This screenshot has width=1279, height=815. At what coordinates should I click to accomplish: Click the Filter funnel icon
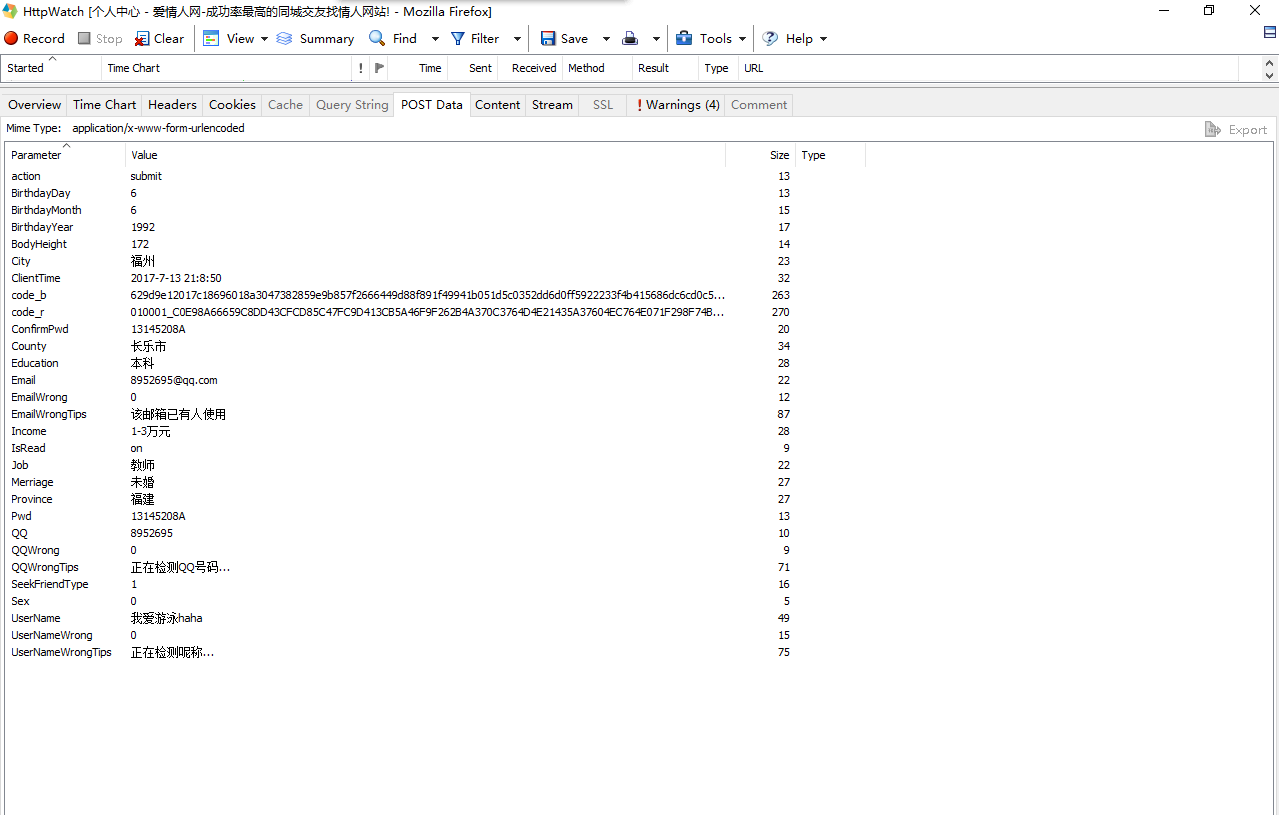pyautogui.click(x=458, y=38)
